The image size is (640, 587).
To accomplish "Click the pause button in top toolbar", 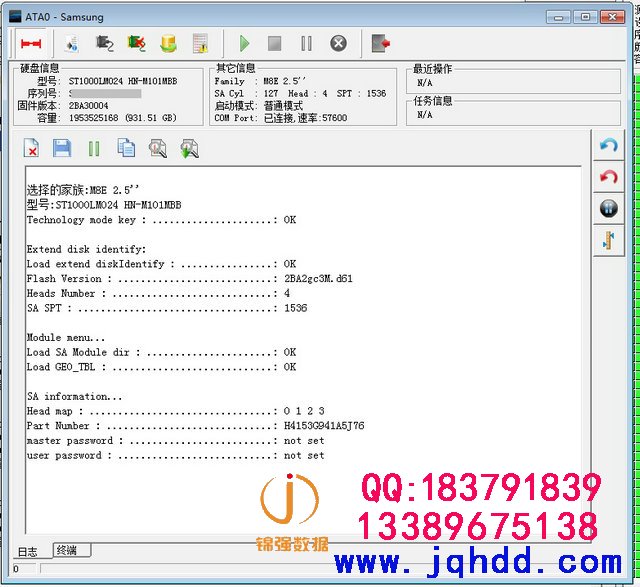I will 307,44.
